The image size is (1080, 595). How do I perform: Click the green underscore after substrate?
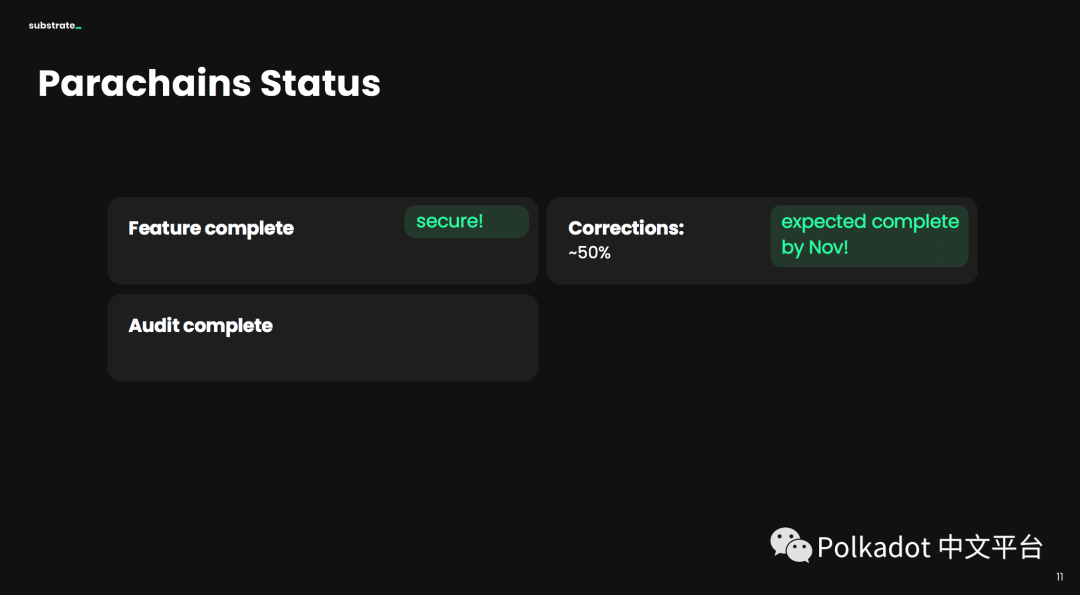click(x=79, y=28)
